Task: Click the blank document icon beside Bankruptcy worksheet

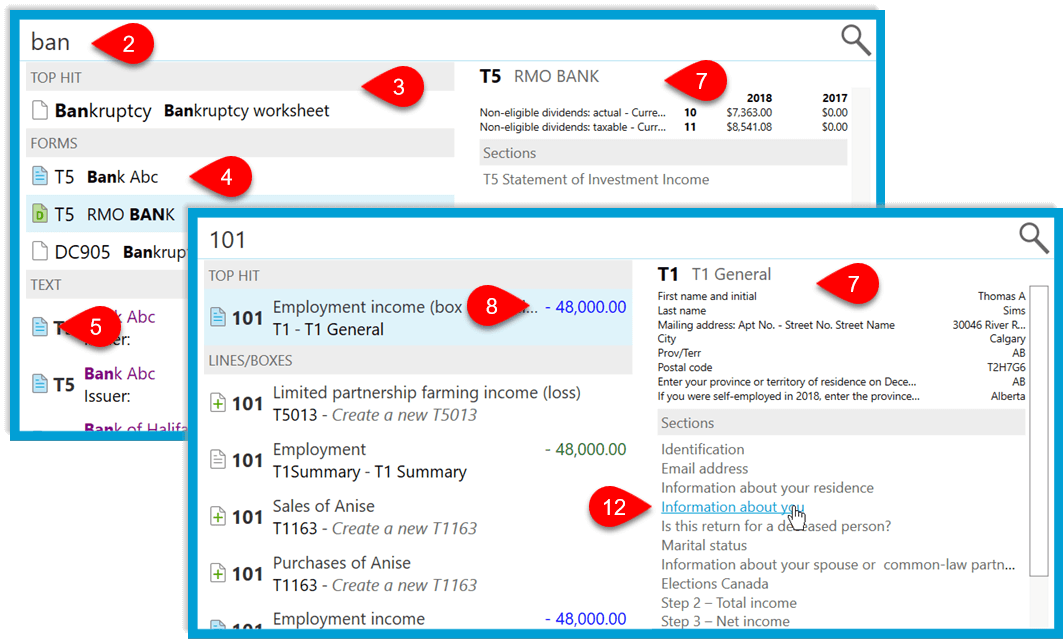Action: (40, 110)
